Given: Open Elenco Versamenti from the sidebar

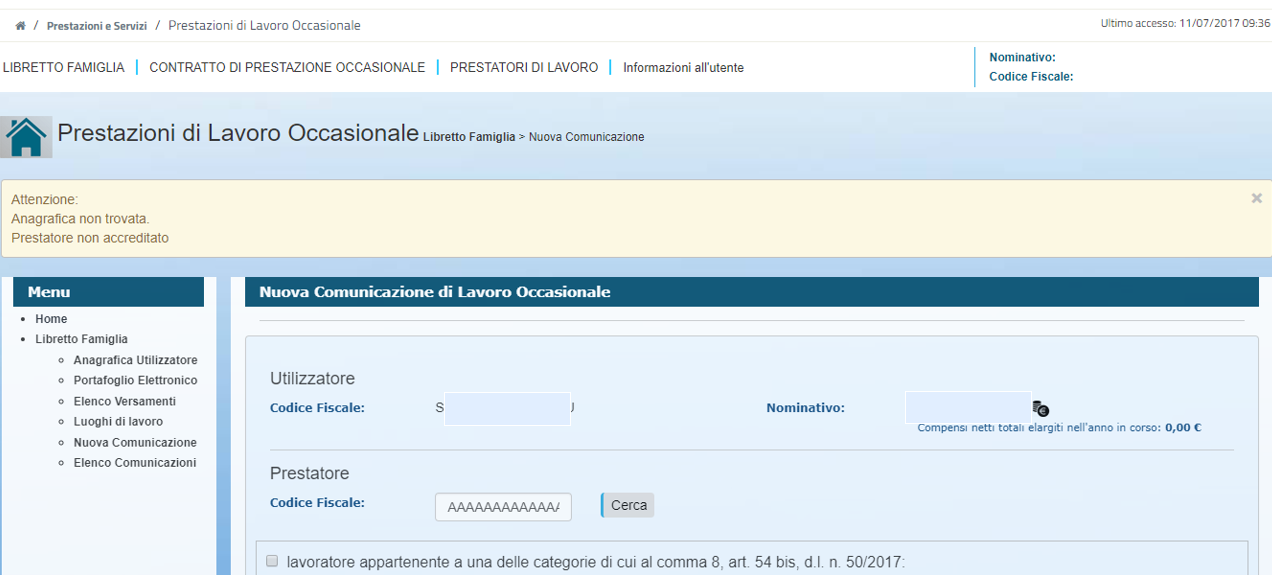Looking at the screenshot, I should pyautogui.click(x=124, y=401).
